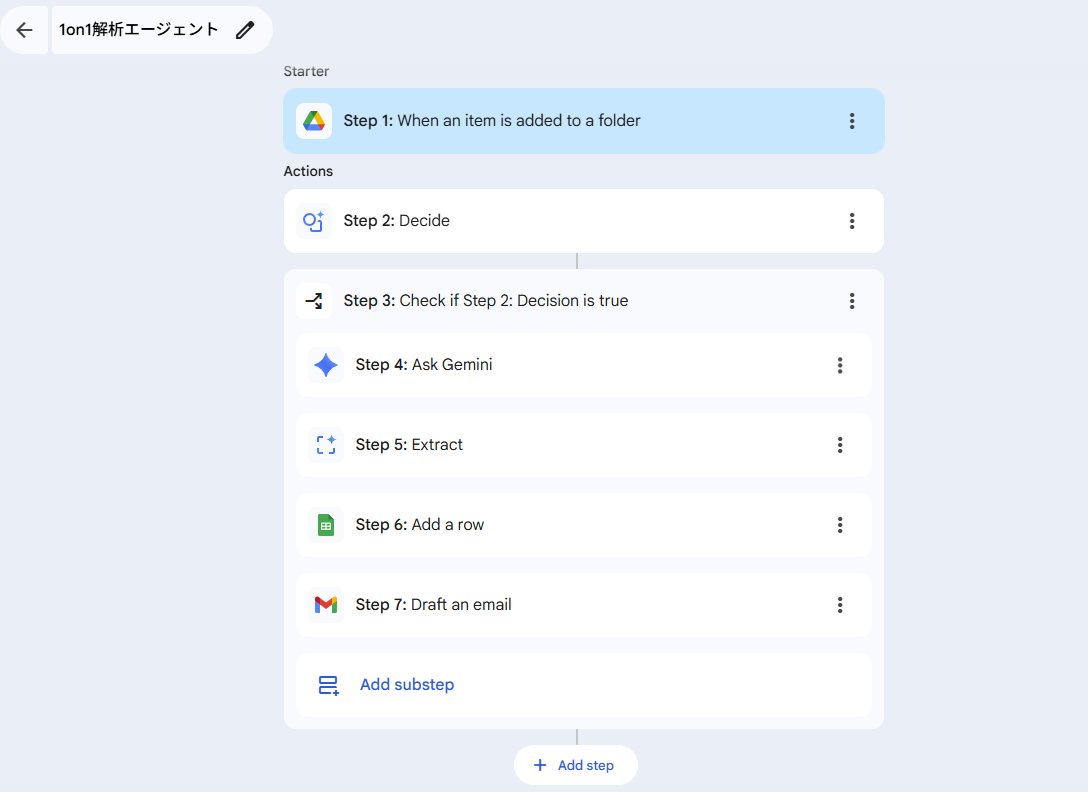Open the options menu for Draft an email
This screenshot has height=792, width=1088.
[x=840, y=605]
